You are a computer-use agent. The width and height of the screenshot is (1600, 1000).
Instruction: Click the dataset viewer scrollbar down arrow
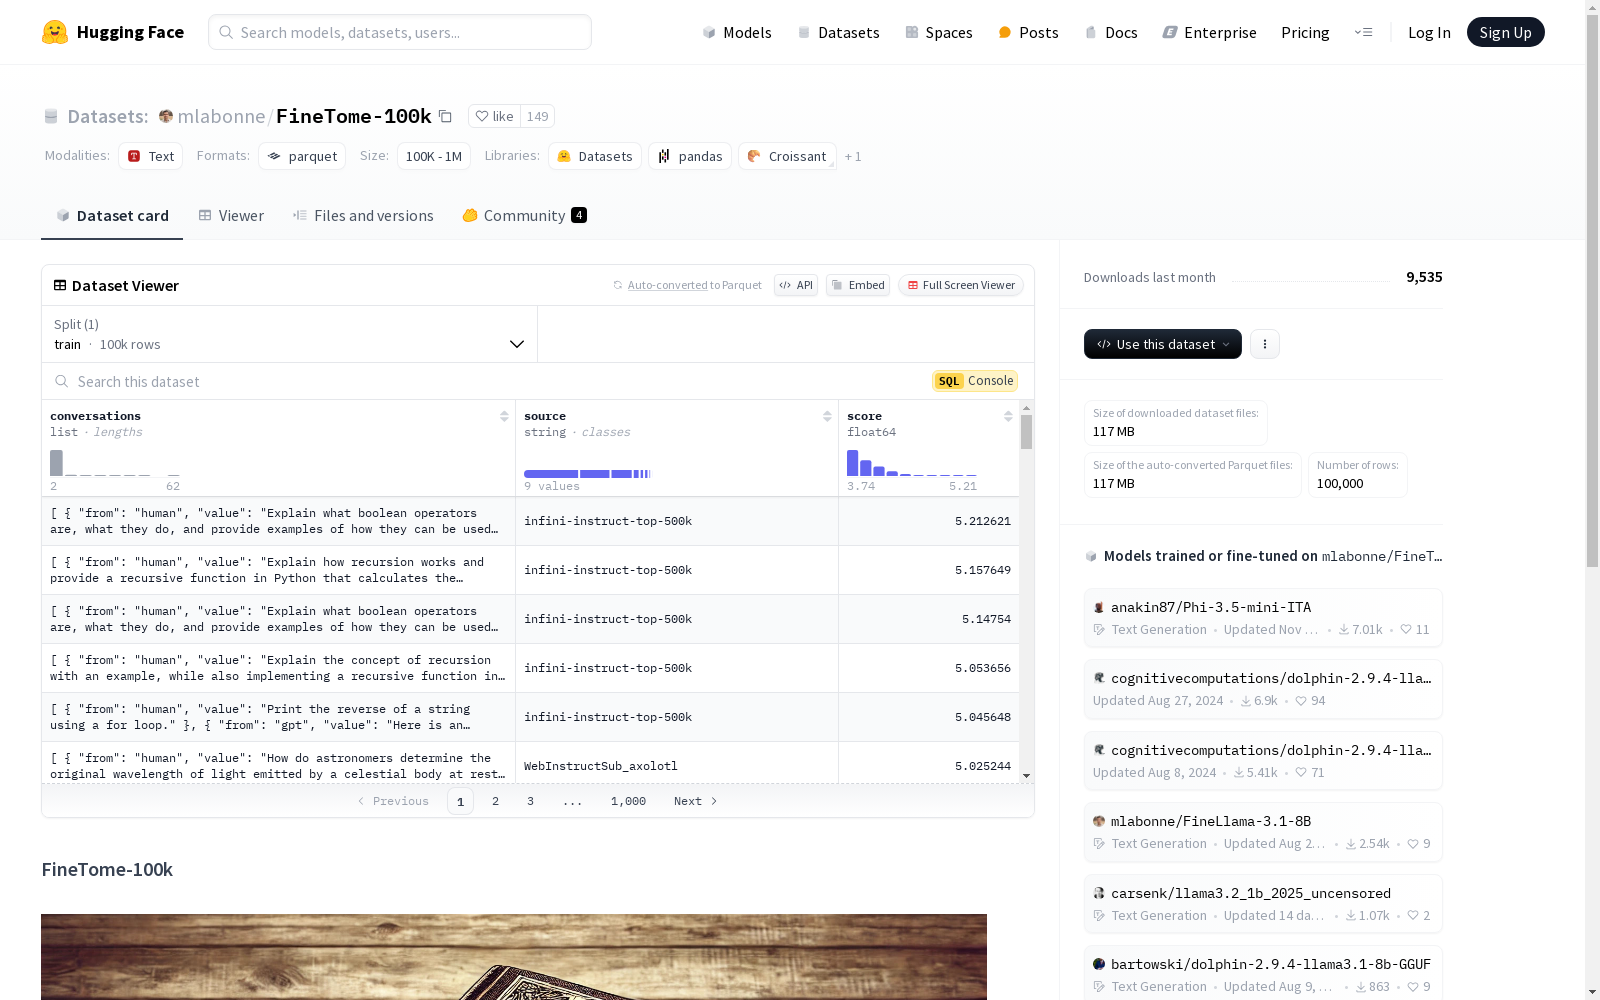pyautogui.click(x=1026, y=776)
